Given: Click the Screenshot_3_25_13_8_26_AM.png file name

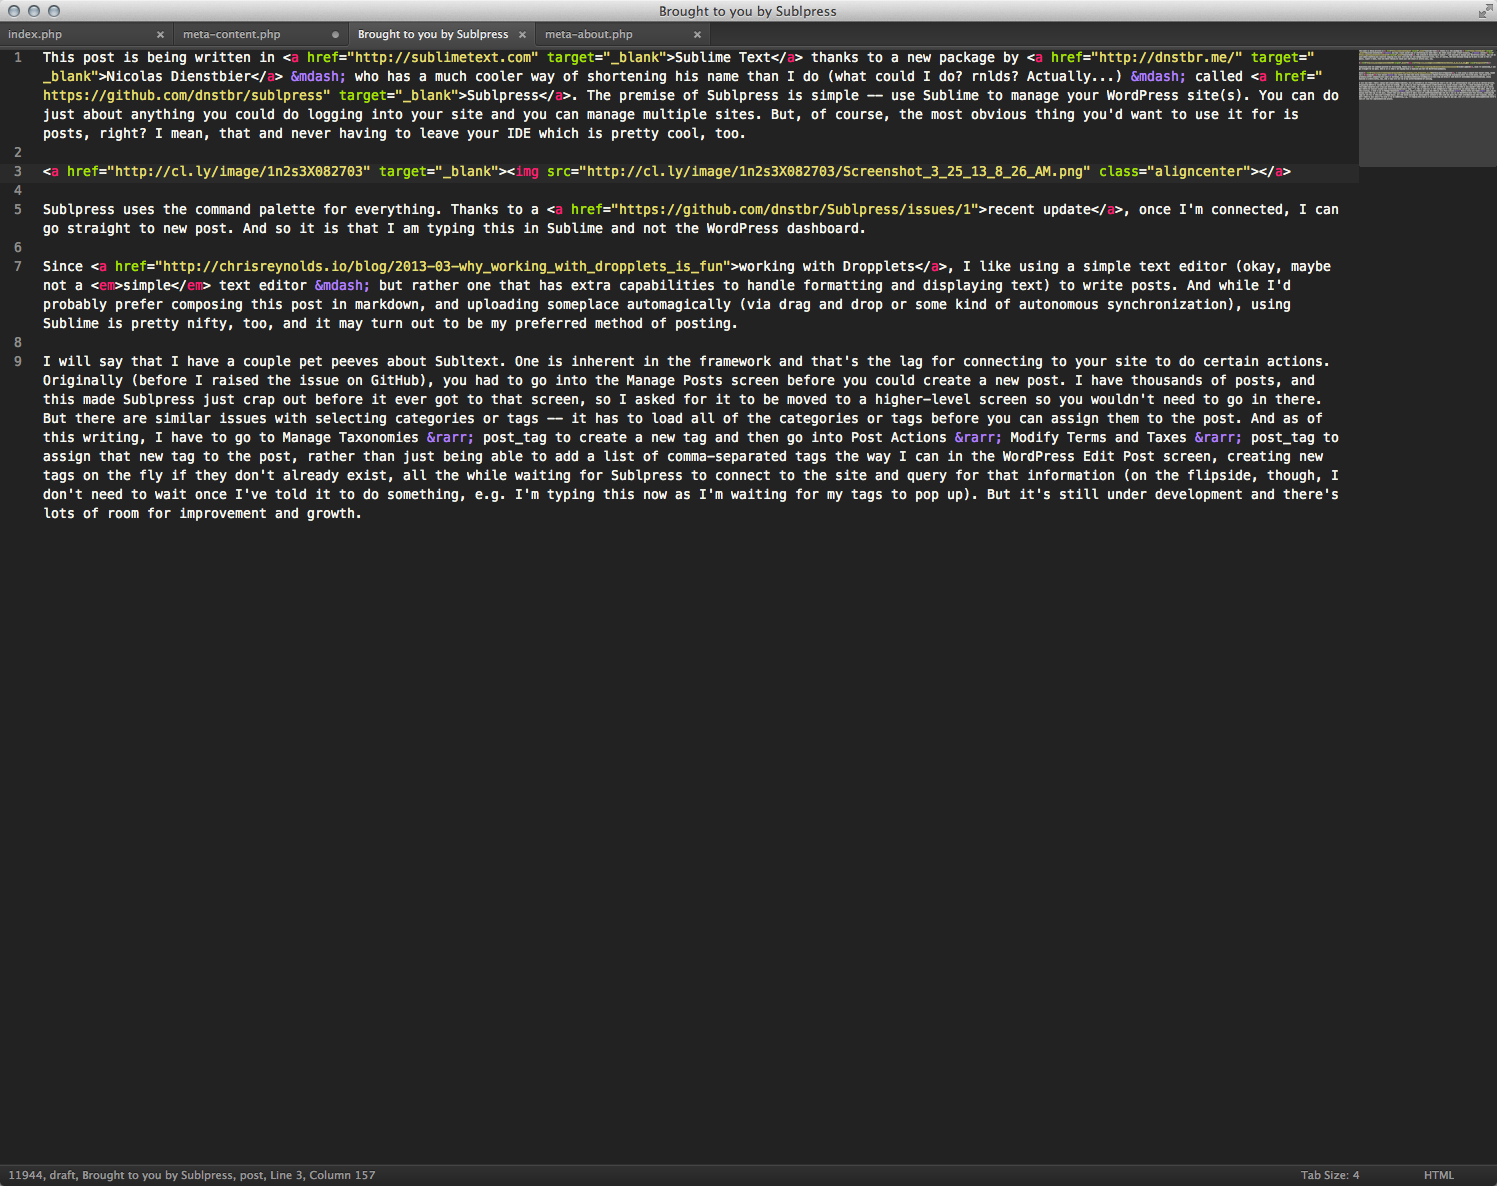Looking at the screenshot, I should (x=963, y=172).
